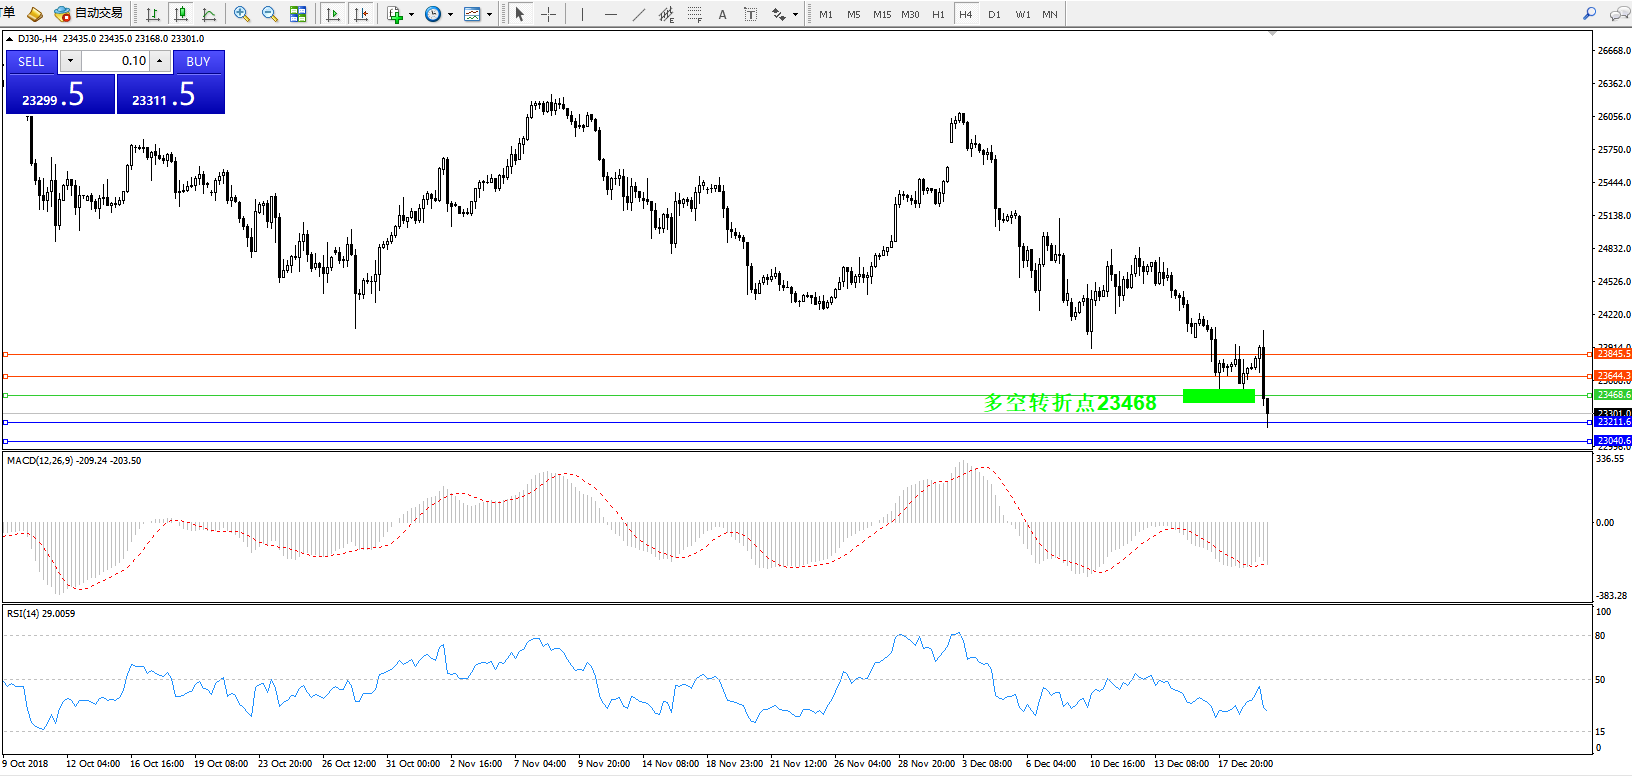1632x776 pixels.
Task: Expand the chart templates dropdown
Action: pos(489,14)
